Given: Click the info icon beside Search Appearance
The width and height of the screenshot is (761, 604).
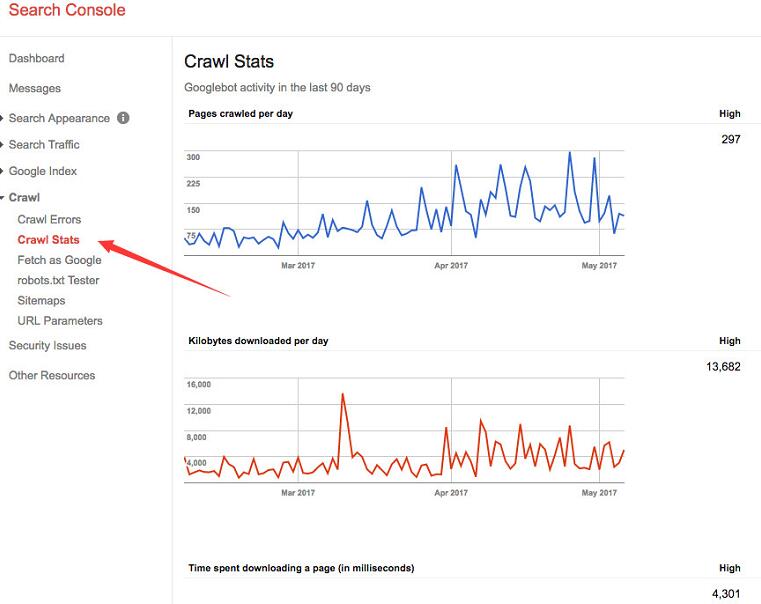Looking at the screenshot, I should (x=123, y=118).
